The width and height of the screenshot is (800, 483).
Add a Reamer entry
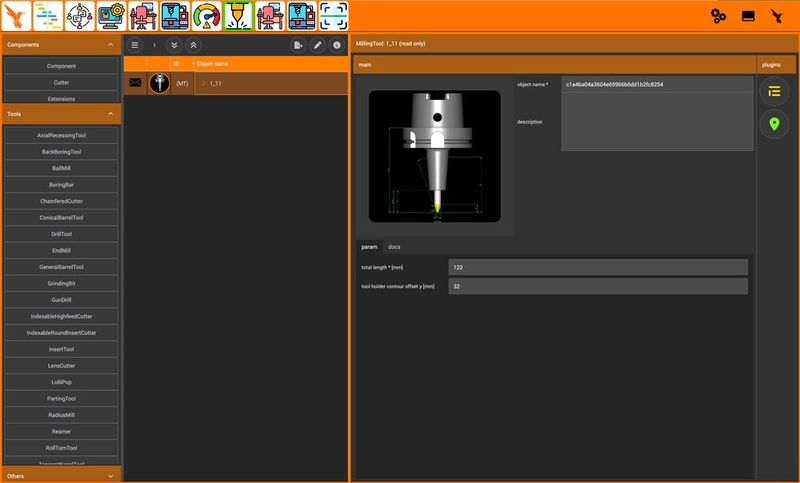(61, 431)
